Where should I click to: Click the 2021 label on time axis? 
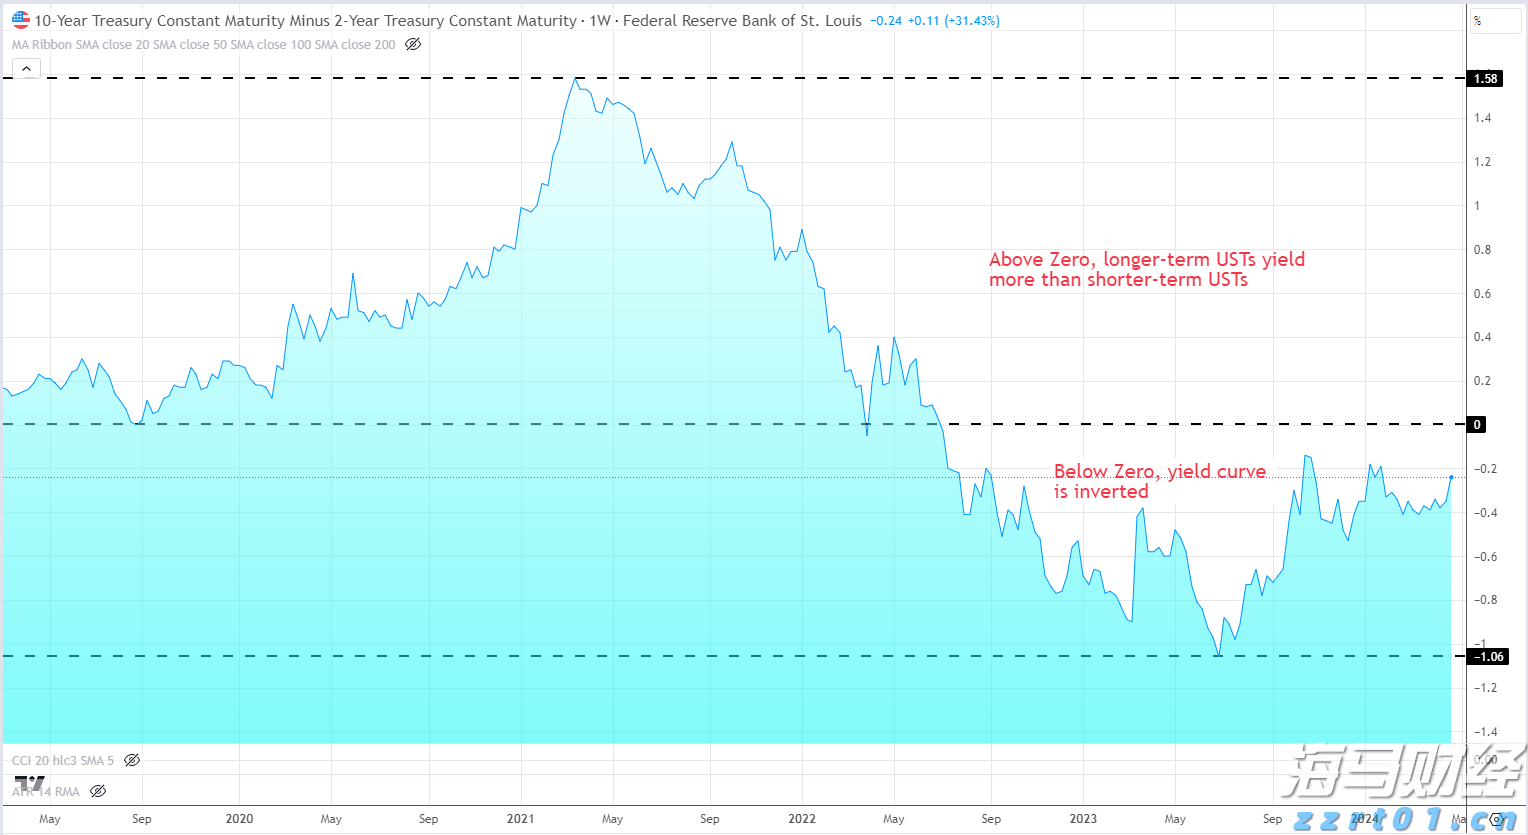click(520, 819)
